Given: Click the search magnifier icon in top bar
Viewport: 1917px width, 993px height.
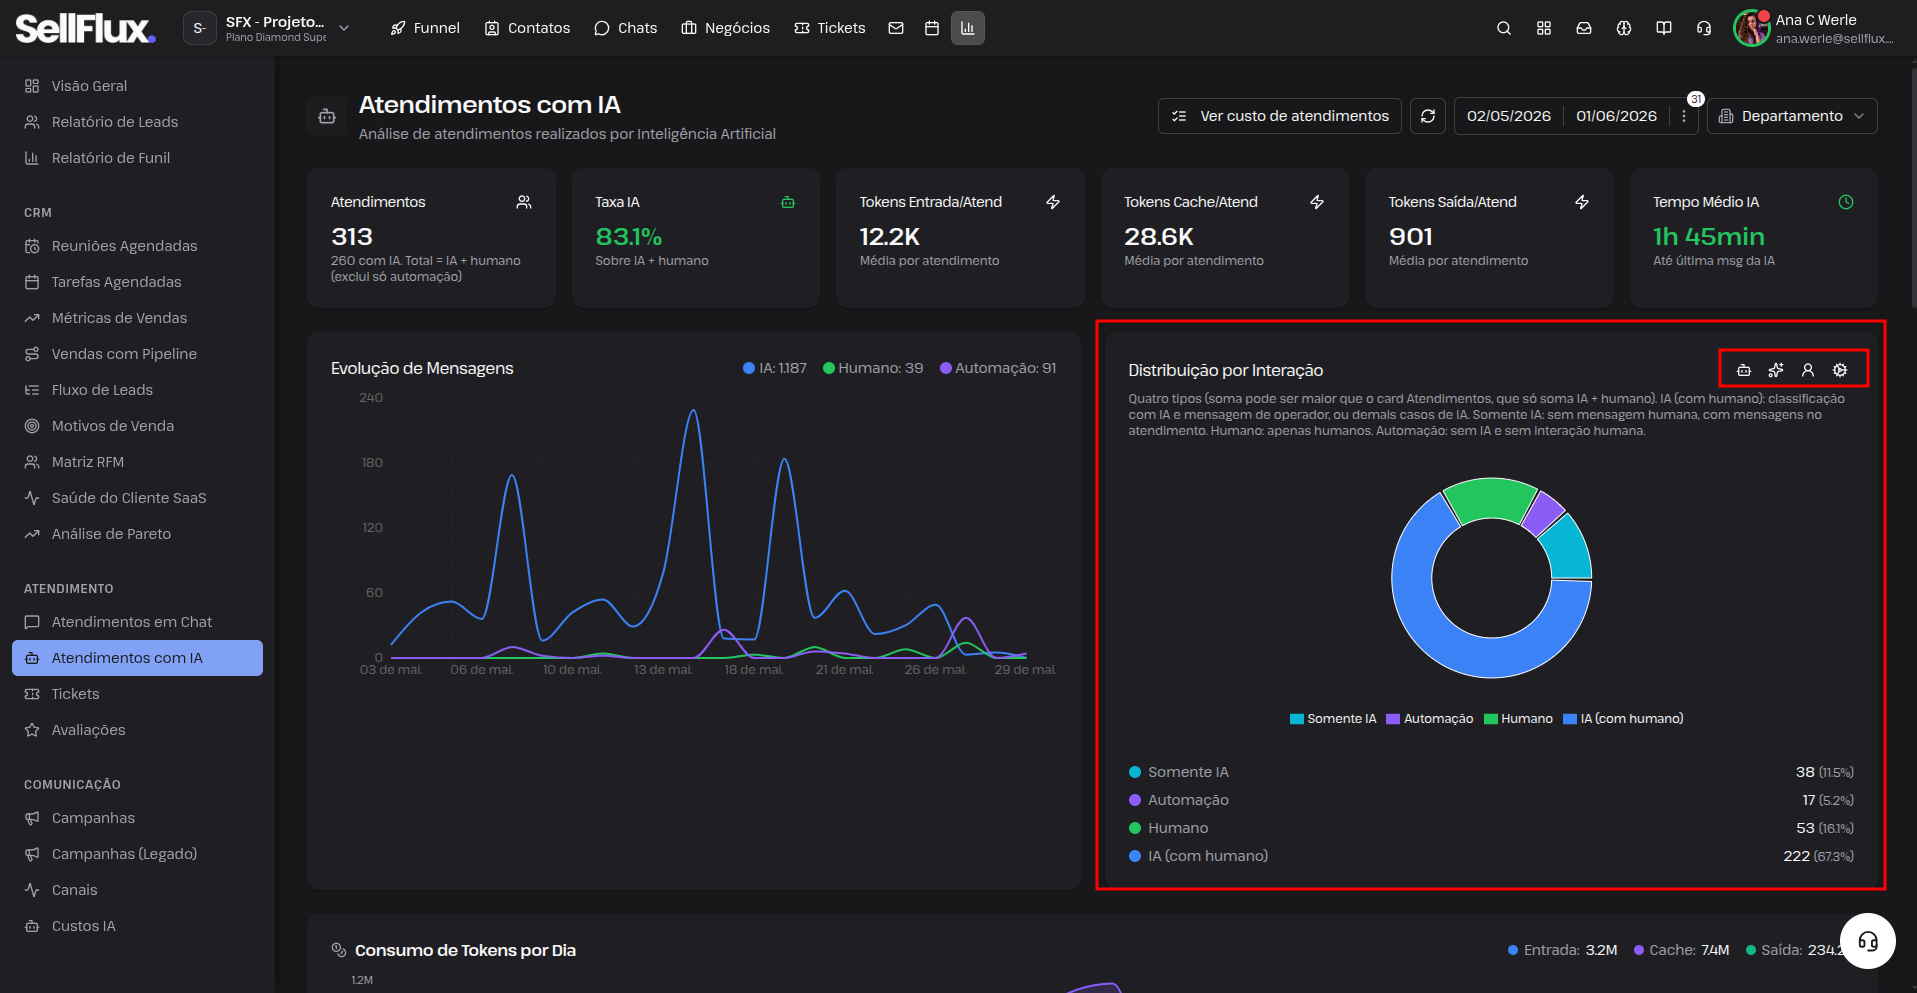Looking at the screenshot, I should pos(1503,28).
